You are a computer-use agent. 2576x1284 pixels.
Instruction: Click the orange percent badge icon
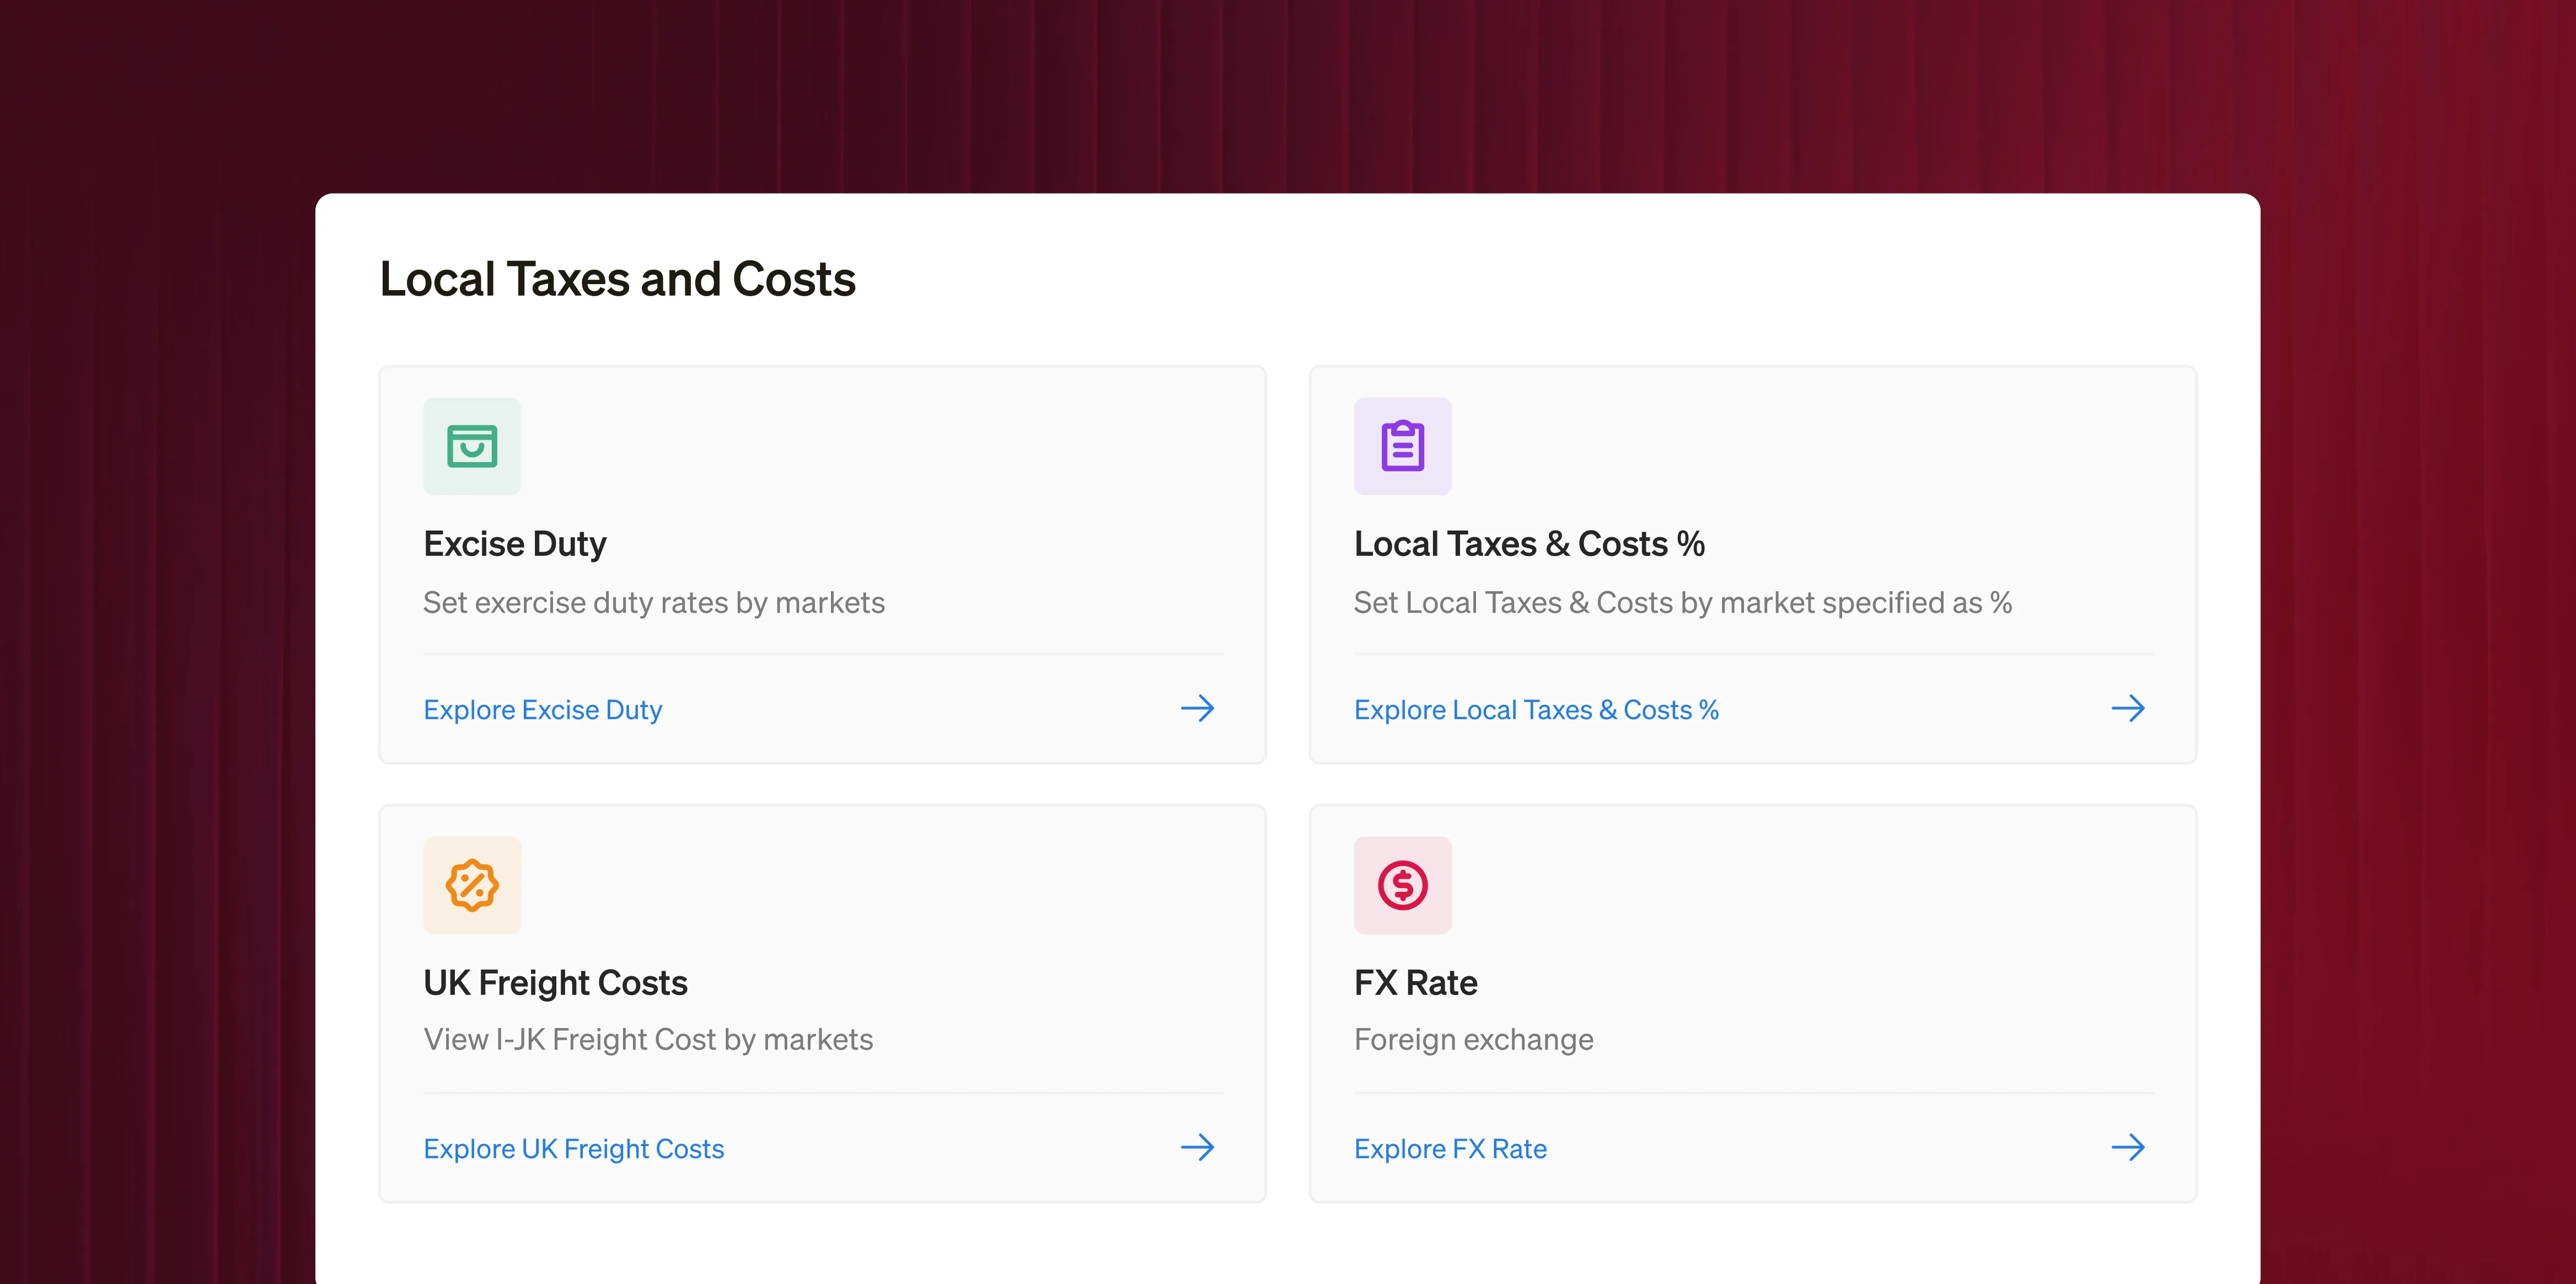pos(472,885)
